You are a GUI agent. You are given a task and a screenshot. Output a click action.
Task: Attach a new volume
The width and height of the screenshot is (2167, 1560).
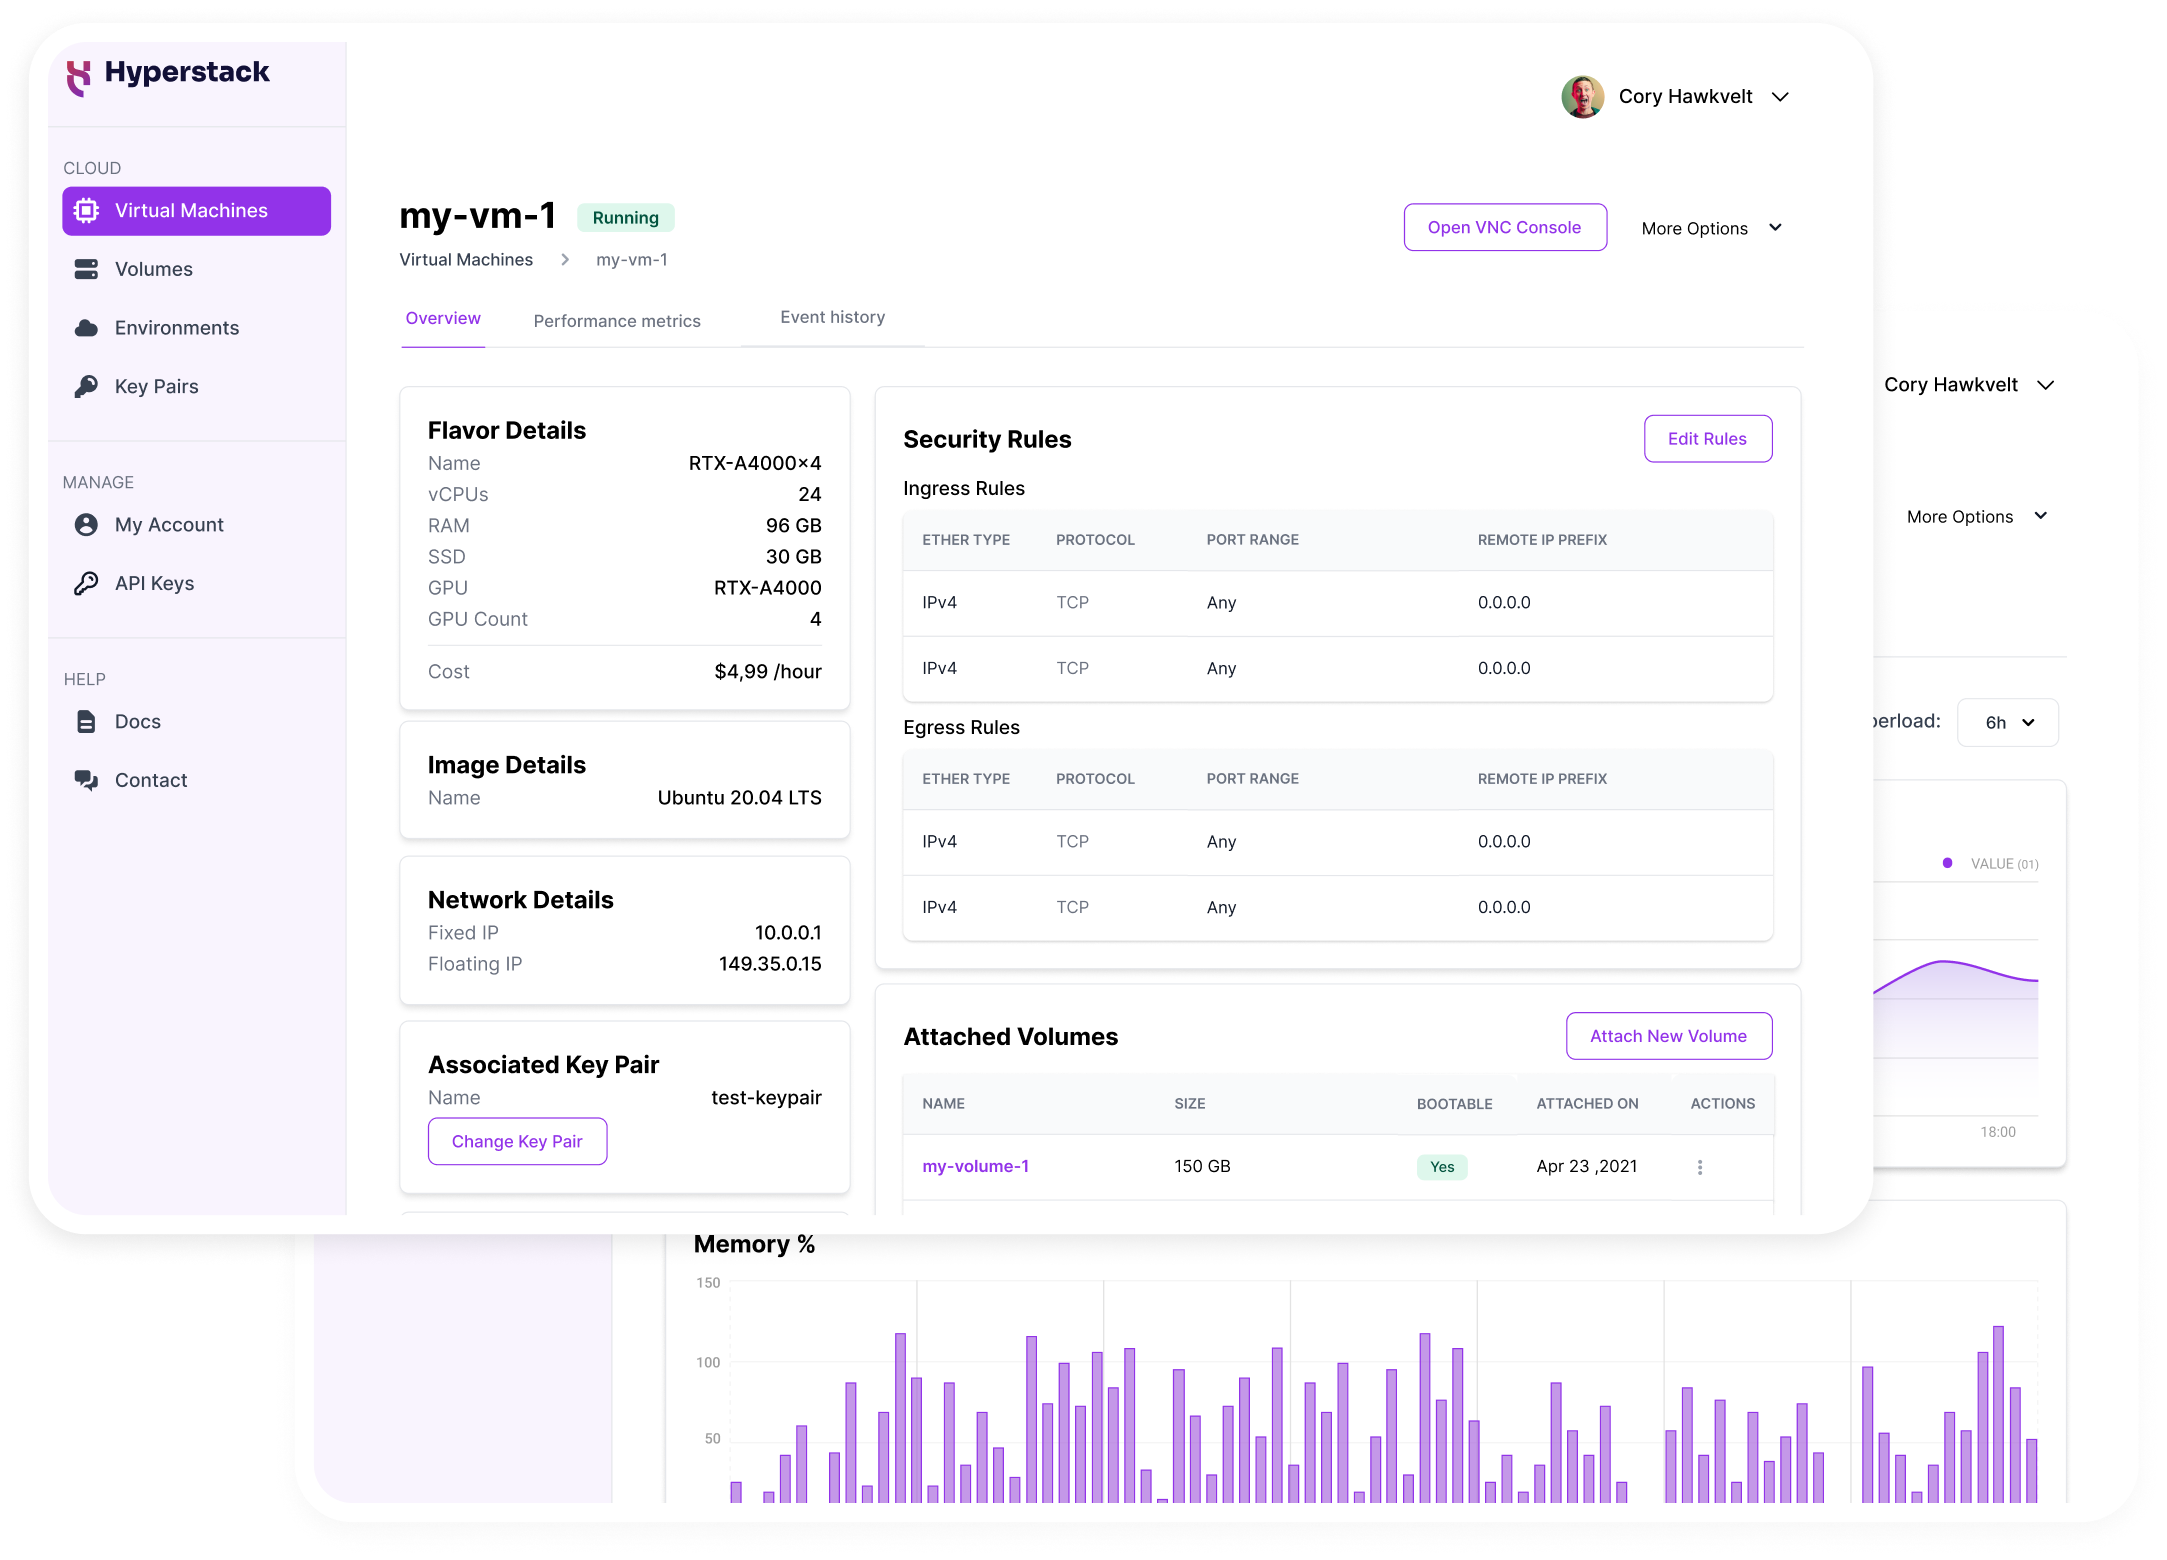click(x=1668, y=1036)
